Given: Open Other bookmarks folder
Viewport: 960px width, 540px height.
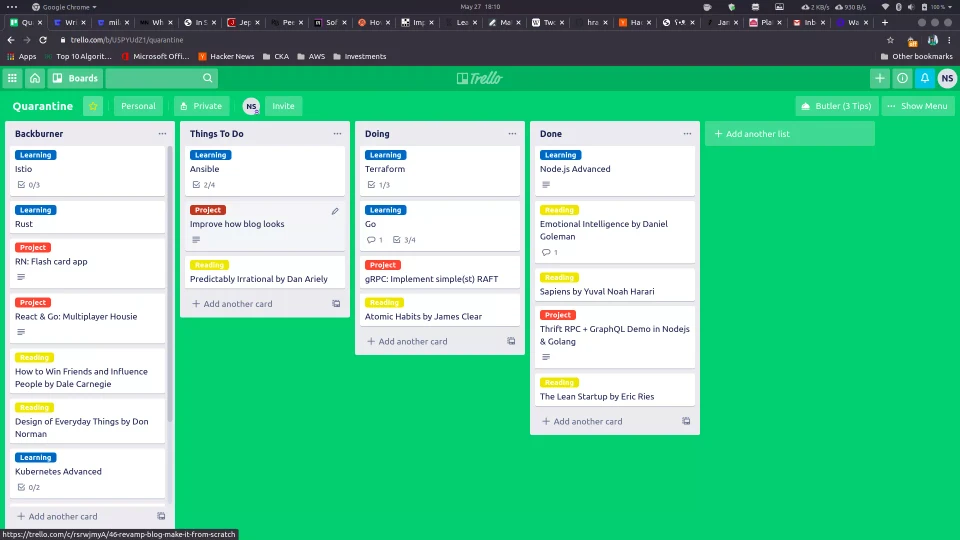Looking at the screenshot, I should 917,56.
